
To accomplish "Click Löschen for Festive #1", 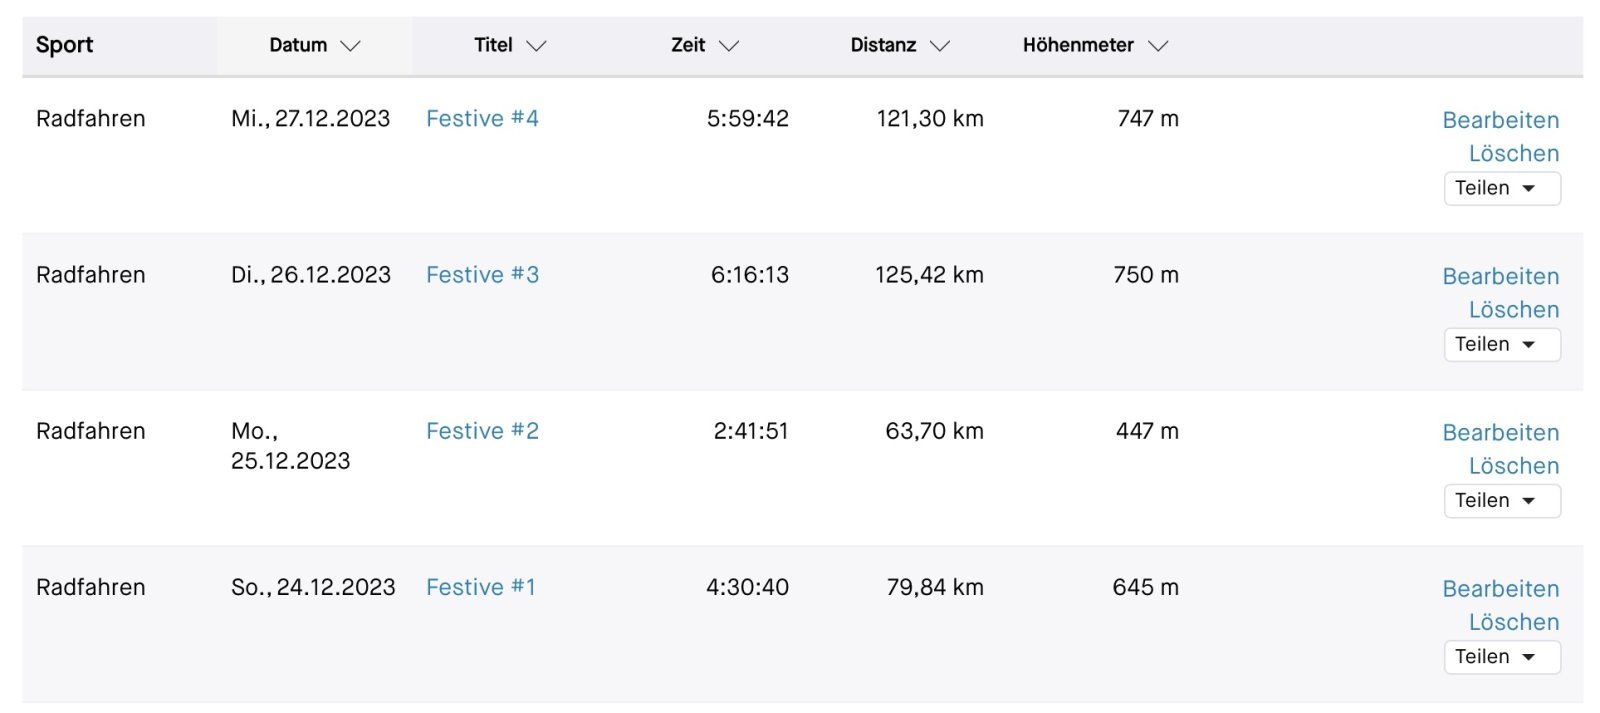I will pos(1513,622).
